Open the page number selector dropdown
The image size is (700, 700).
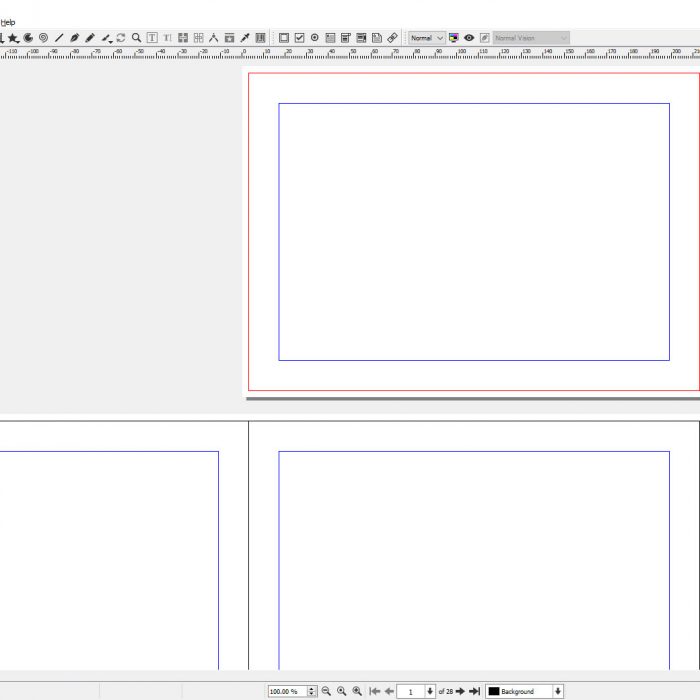click(430, 691)
